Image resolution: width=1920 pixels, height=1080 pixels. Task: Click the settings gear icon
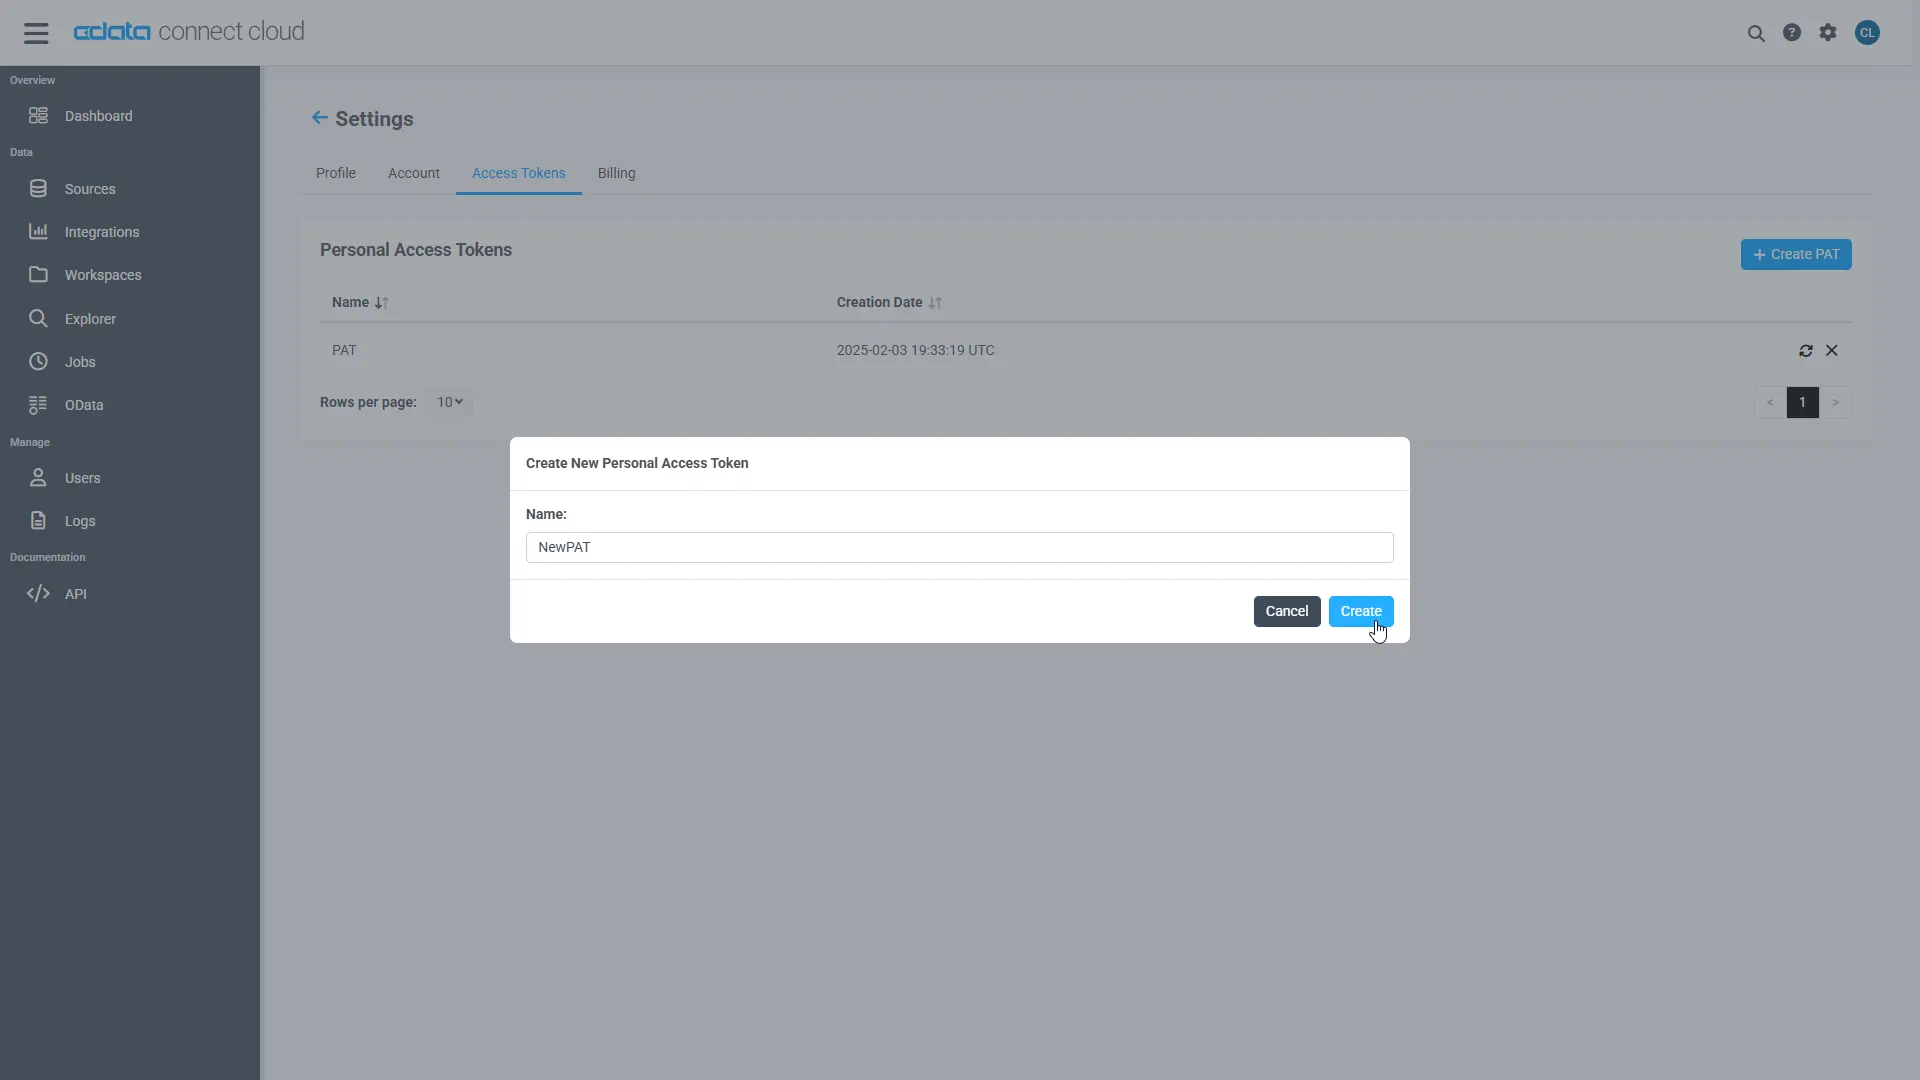pyautogui.click(x=1828, y=33)
